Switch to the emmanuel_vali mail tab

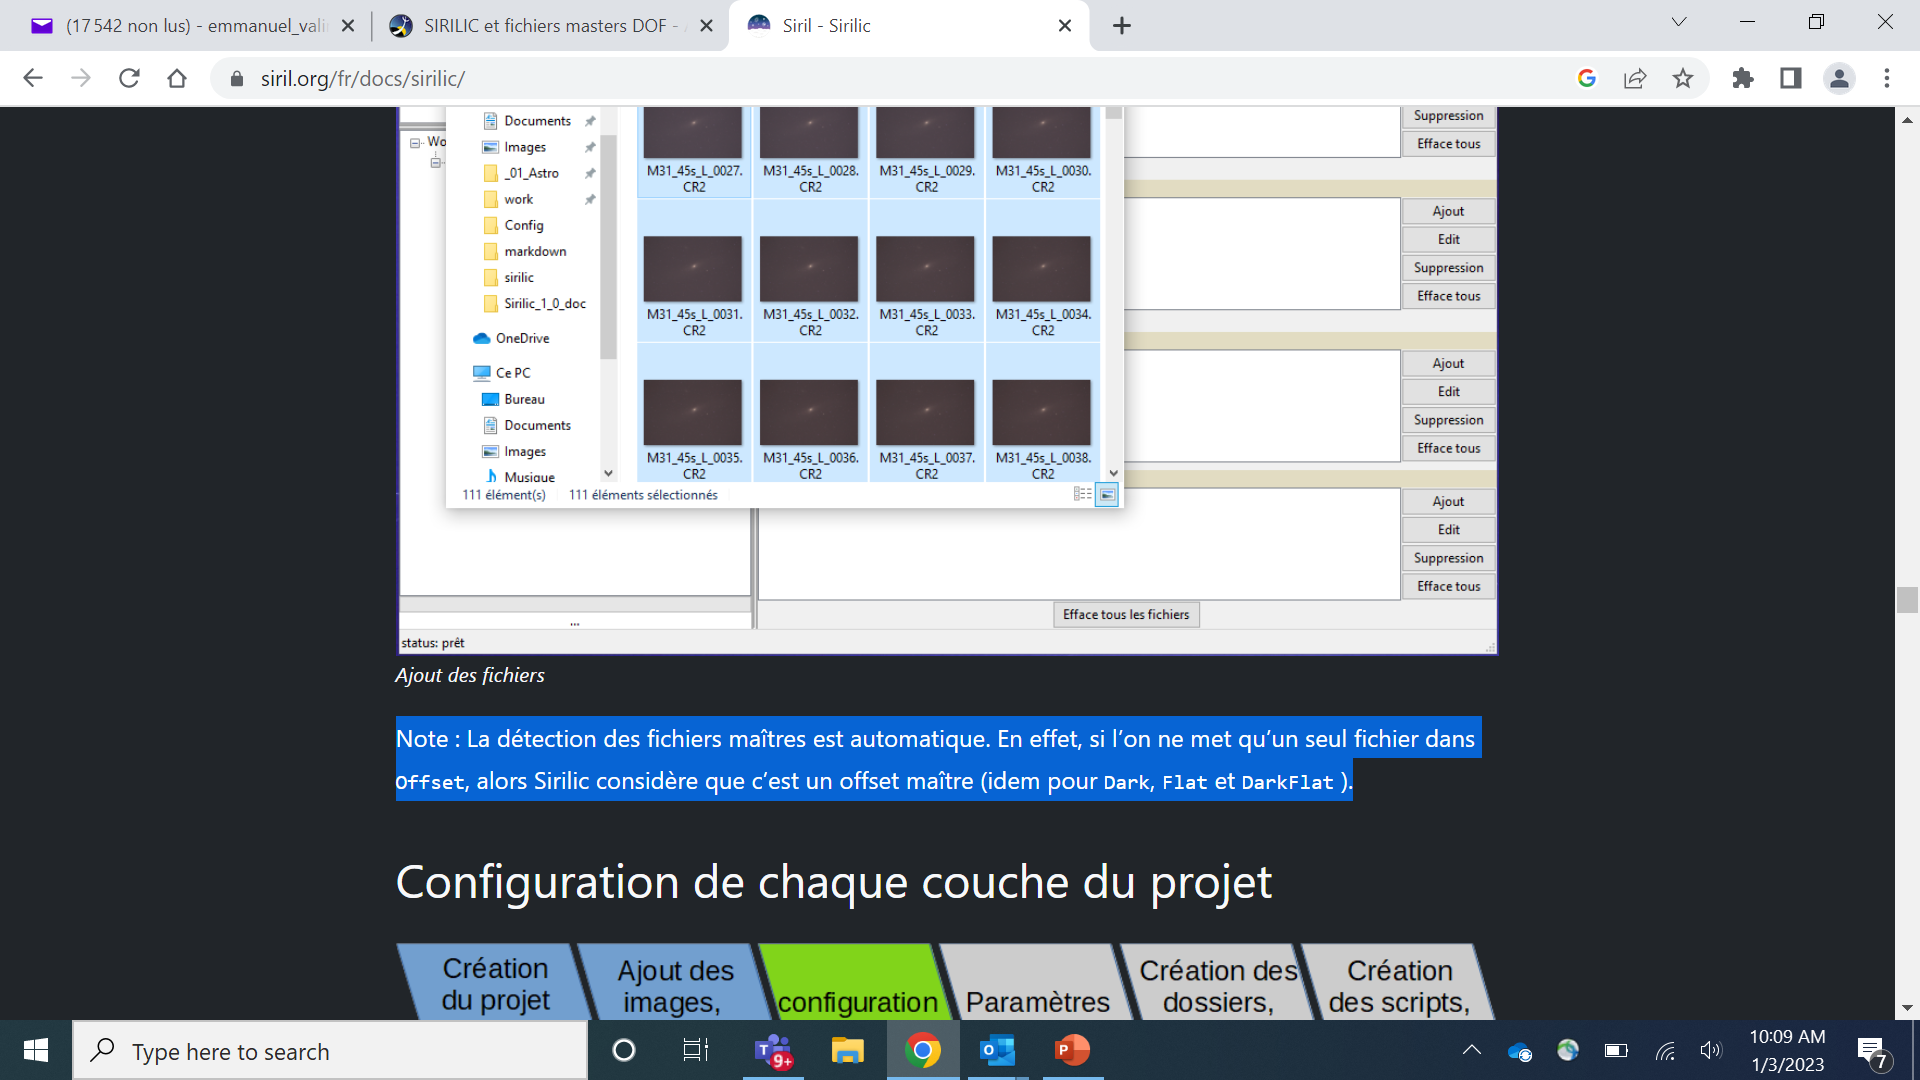pos(195,26)
